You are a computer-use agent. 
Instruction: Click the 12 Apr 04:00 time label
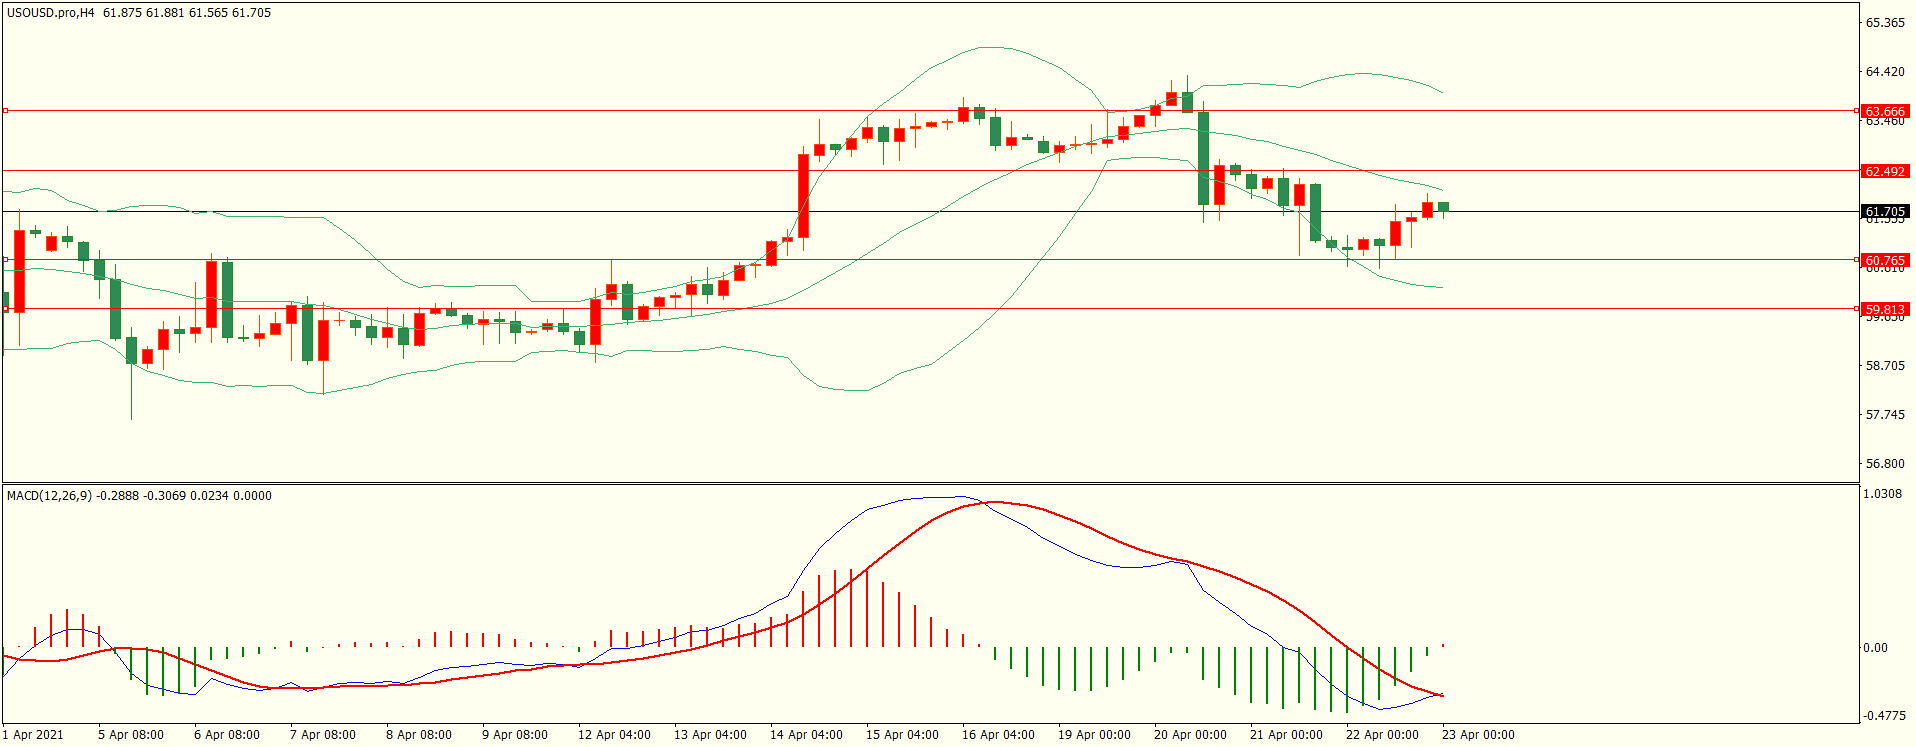614,735
